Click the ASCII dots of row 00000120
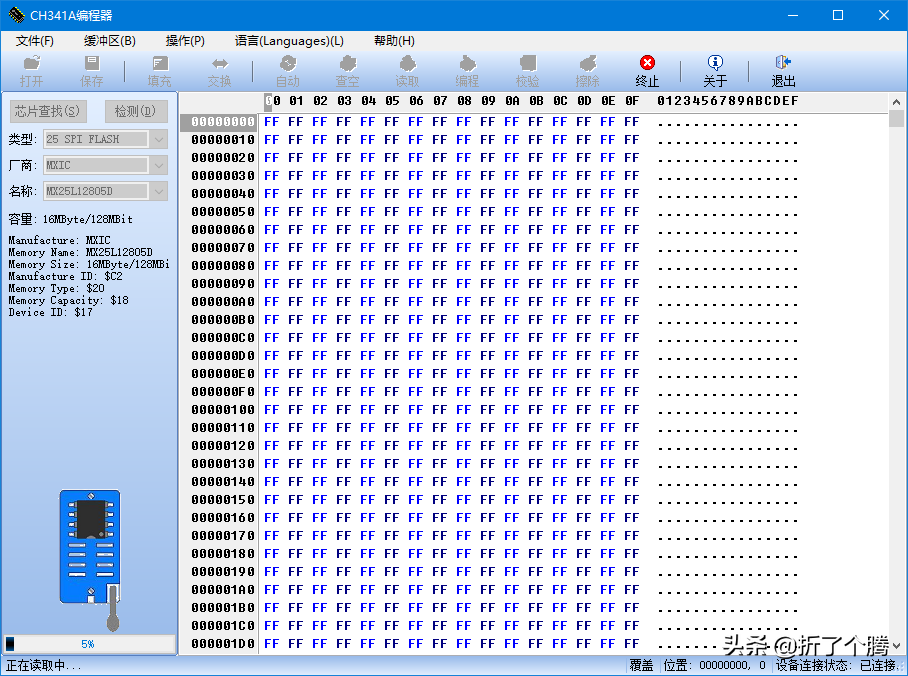Viewport: 908px width, 676px height. pyautogui.click(x=728, y=448)
